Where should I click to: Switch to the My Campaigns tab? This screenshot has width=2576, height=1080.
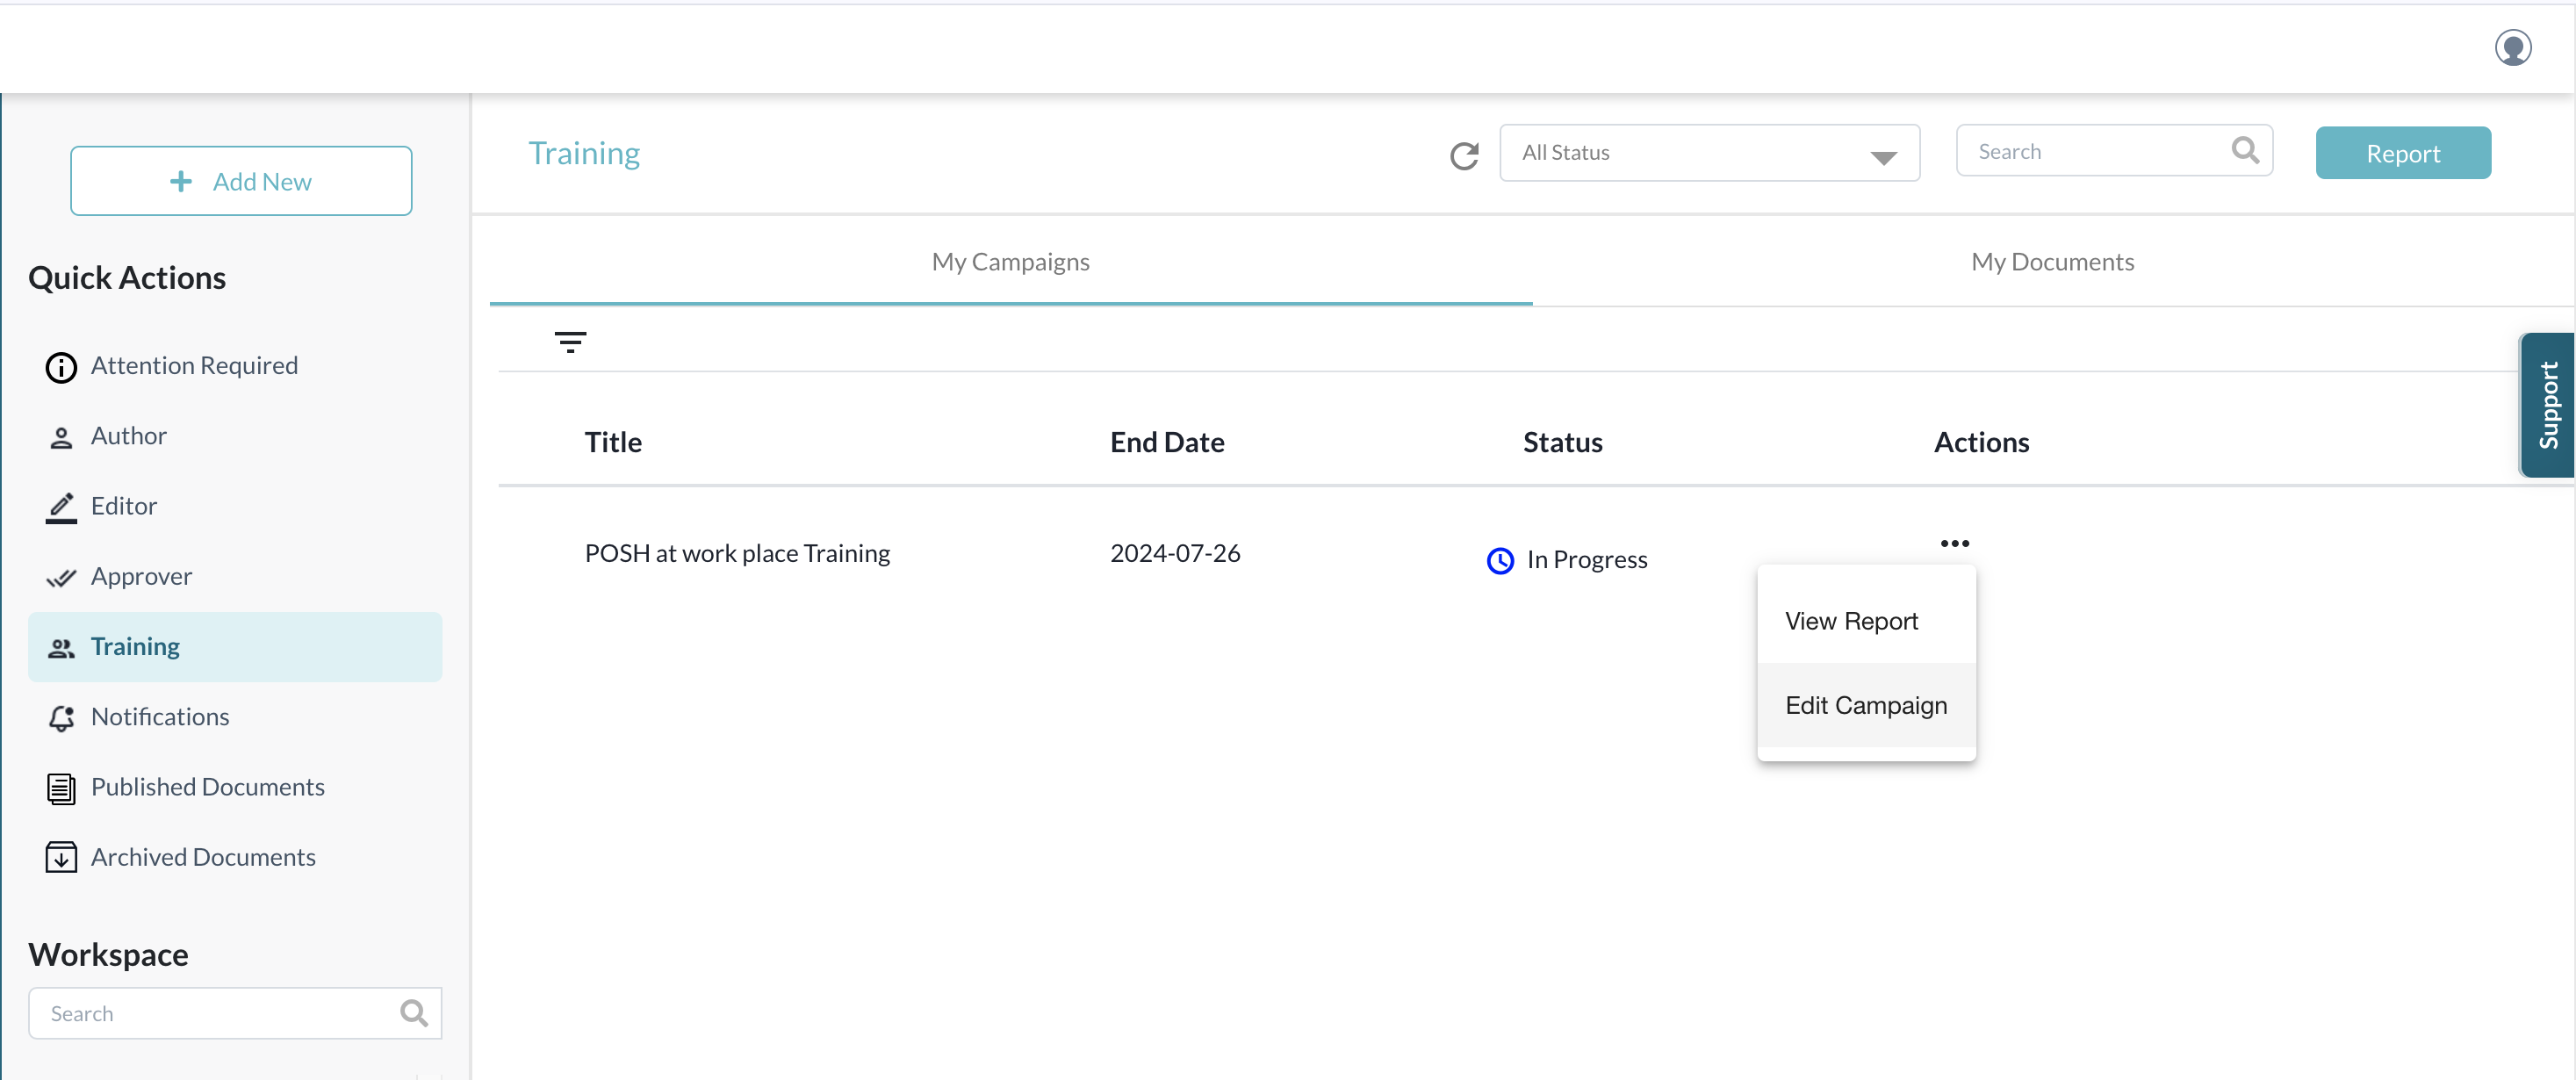coord(1010,262)
